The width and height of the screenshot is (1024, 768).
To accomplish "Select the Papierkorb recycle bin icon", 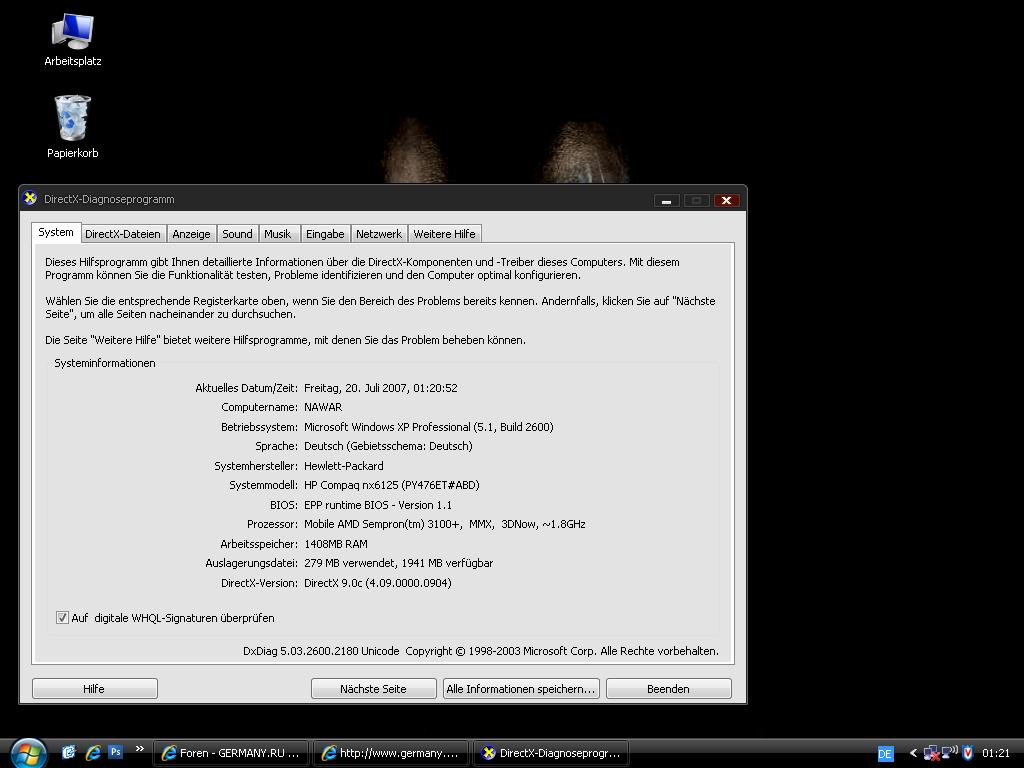I will [x=72, y=127].
